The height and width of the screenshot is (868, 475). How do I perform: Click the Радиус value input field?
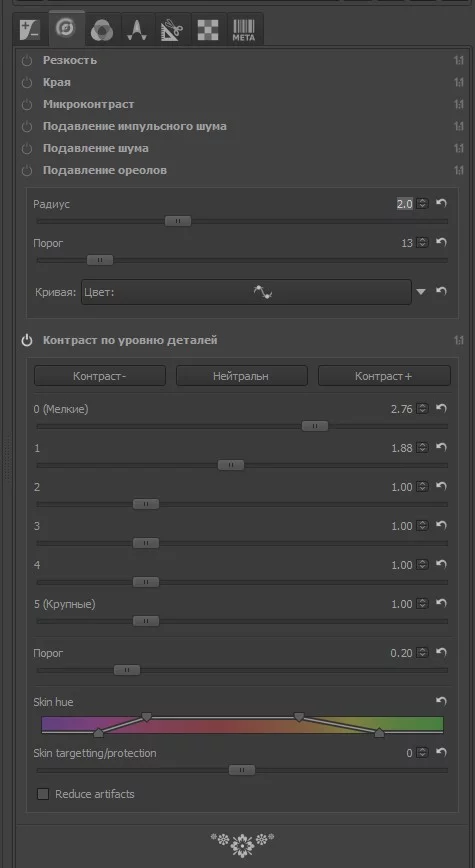(405, 204)
